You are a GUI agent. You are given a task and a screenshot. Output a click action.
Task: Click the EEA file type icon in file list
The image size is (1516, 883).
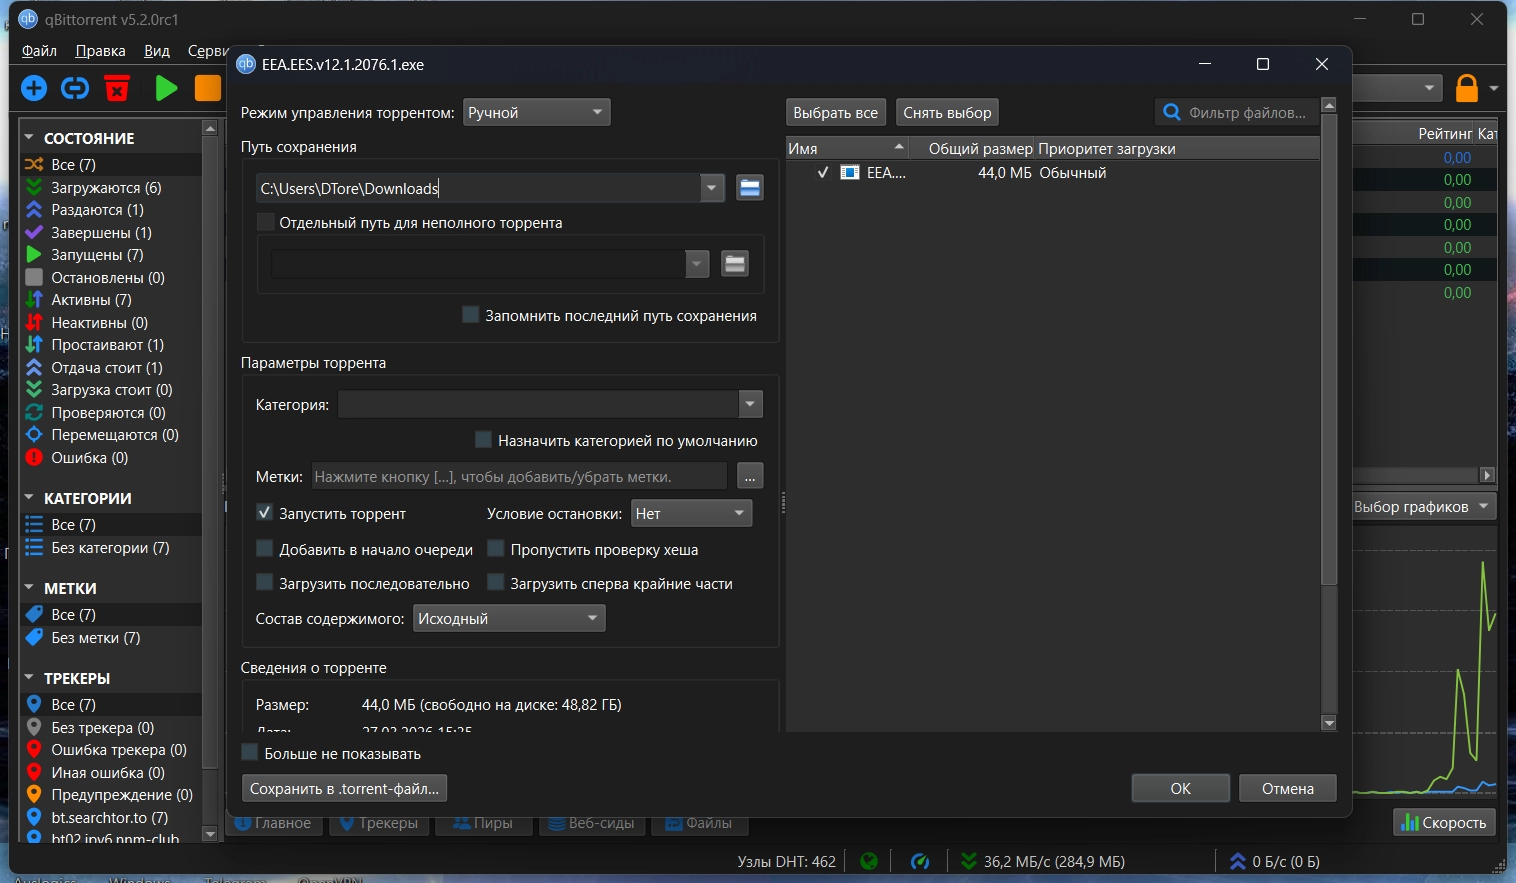coord(850,173)
